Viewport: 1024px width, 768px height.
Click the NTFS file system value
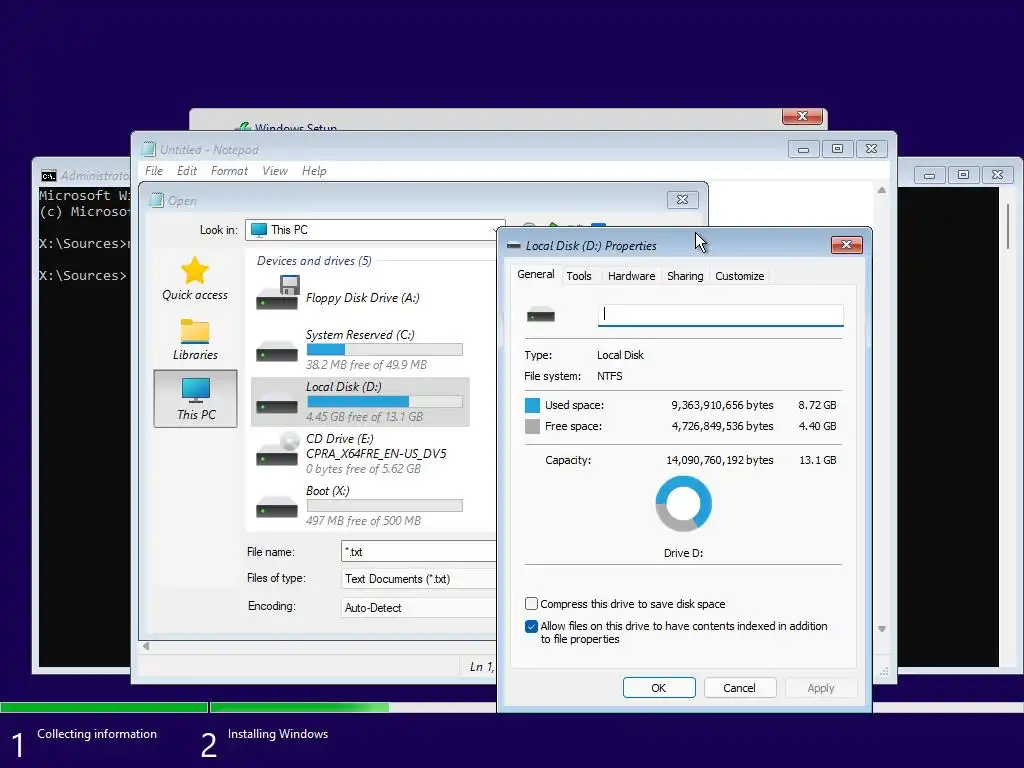click(609, 376)
